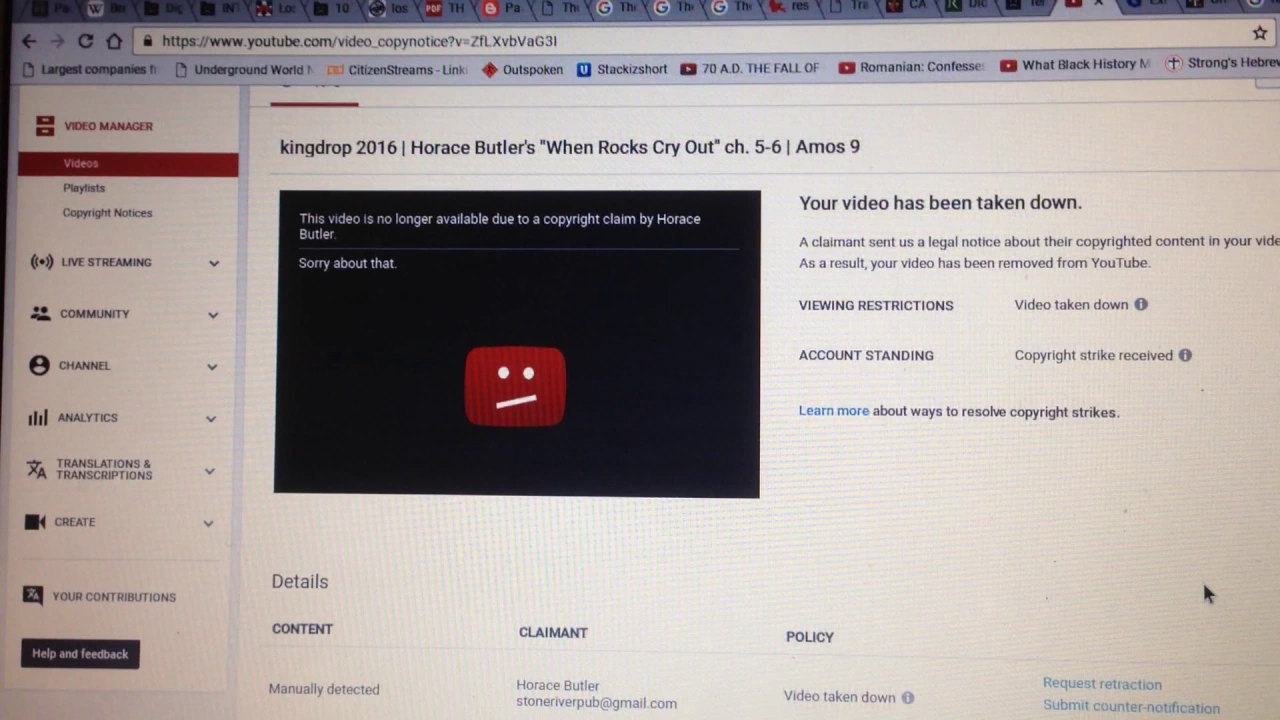Open the Strong's Hebrew bookmark
The height and width of the screenshot is (720, 1280).
click(1222, 63)
